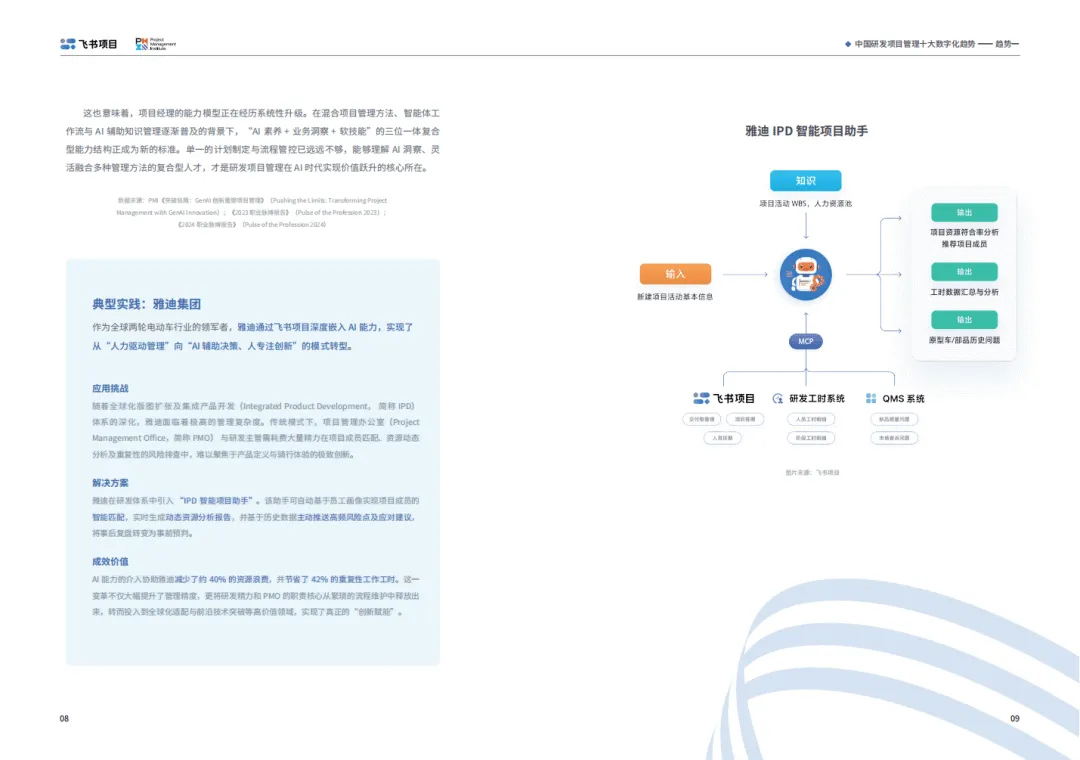
Task: Click the text 推荐项目成员
Action: [964, 244]
